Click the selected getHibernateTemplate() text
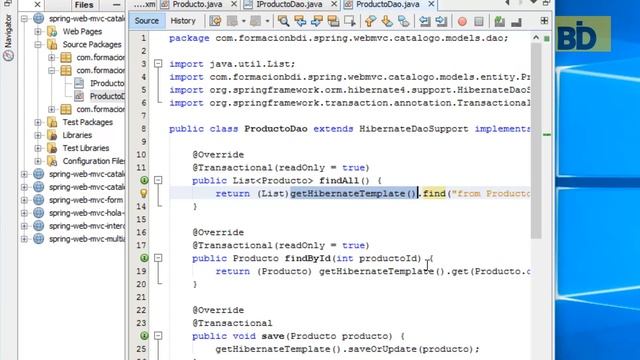 point(353,193)
